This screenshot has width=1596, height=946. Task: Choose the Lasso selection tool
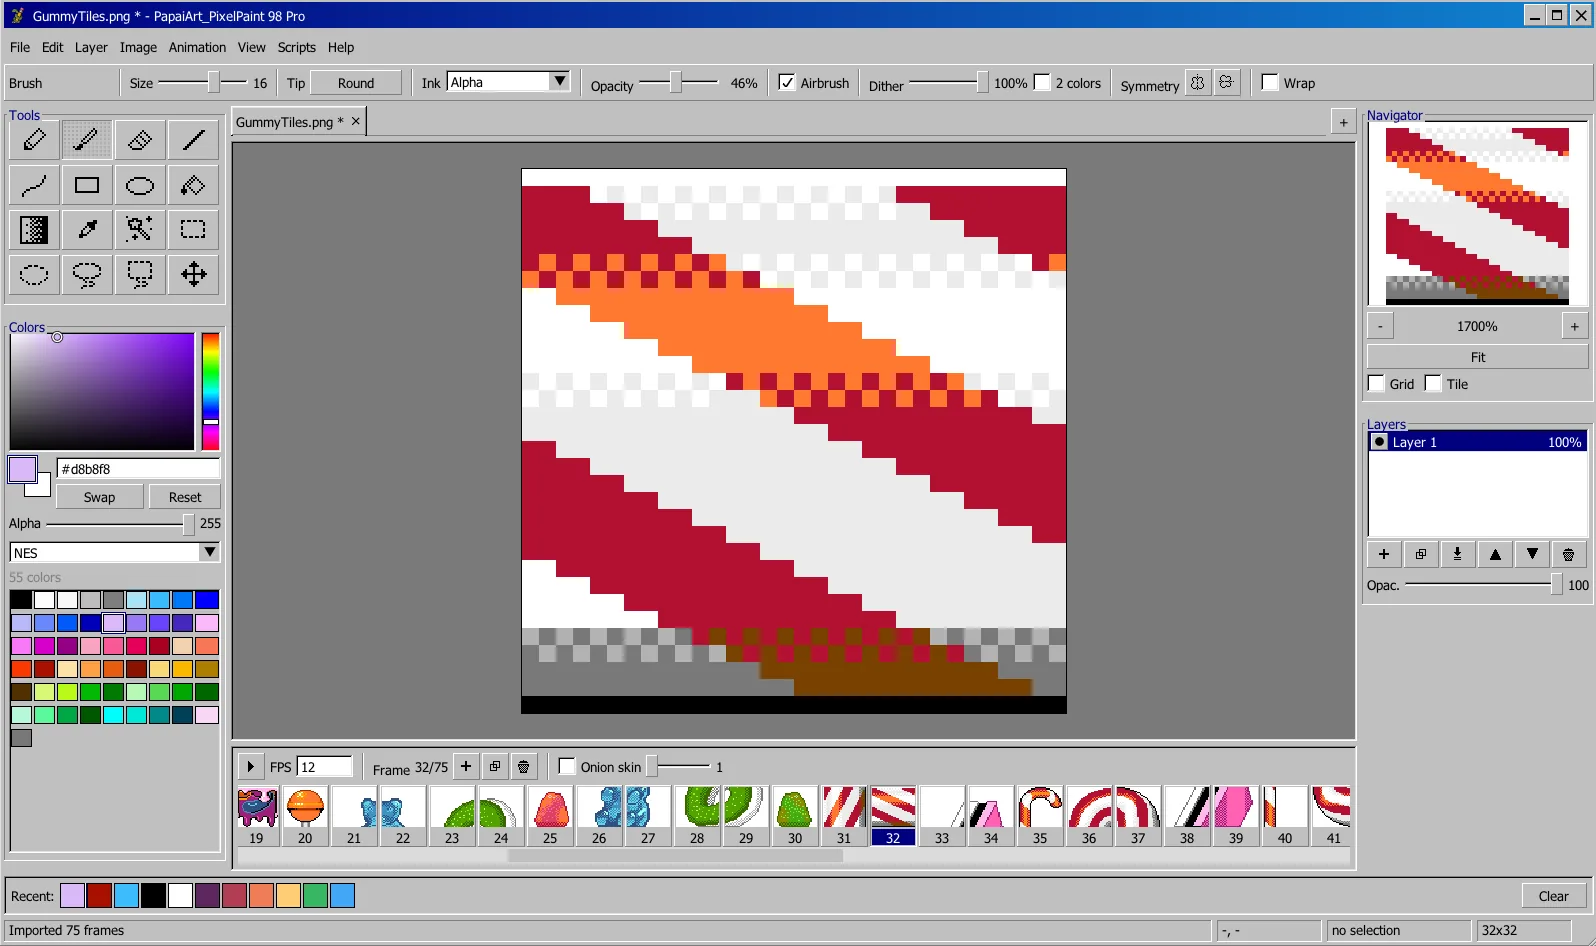click(87, 275)
